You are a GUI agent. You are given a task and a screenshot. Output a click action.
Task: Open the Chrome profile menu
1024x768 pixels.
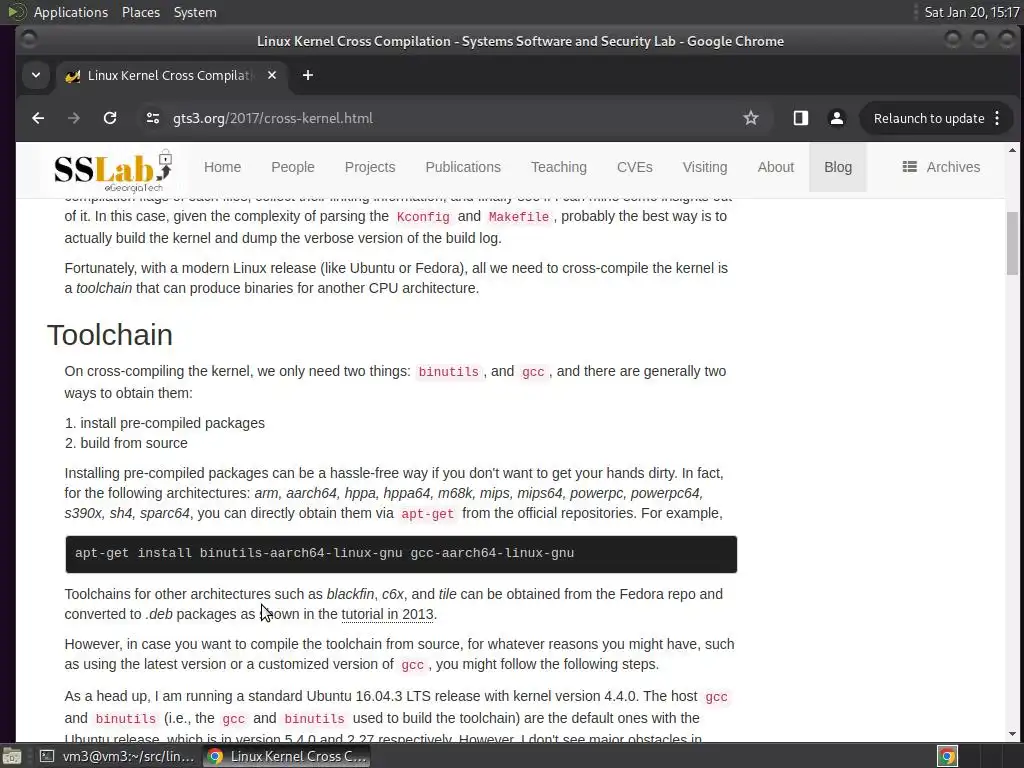coord(837,118)
